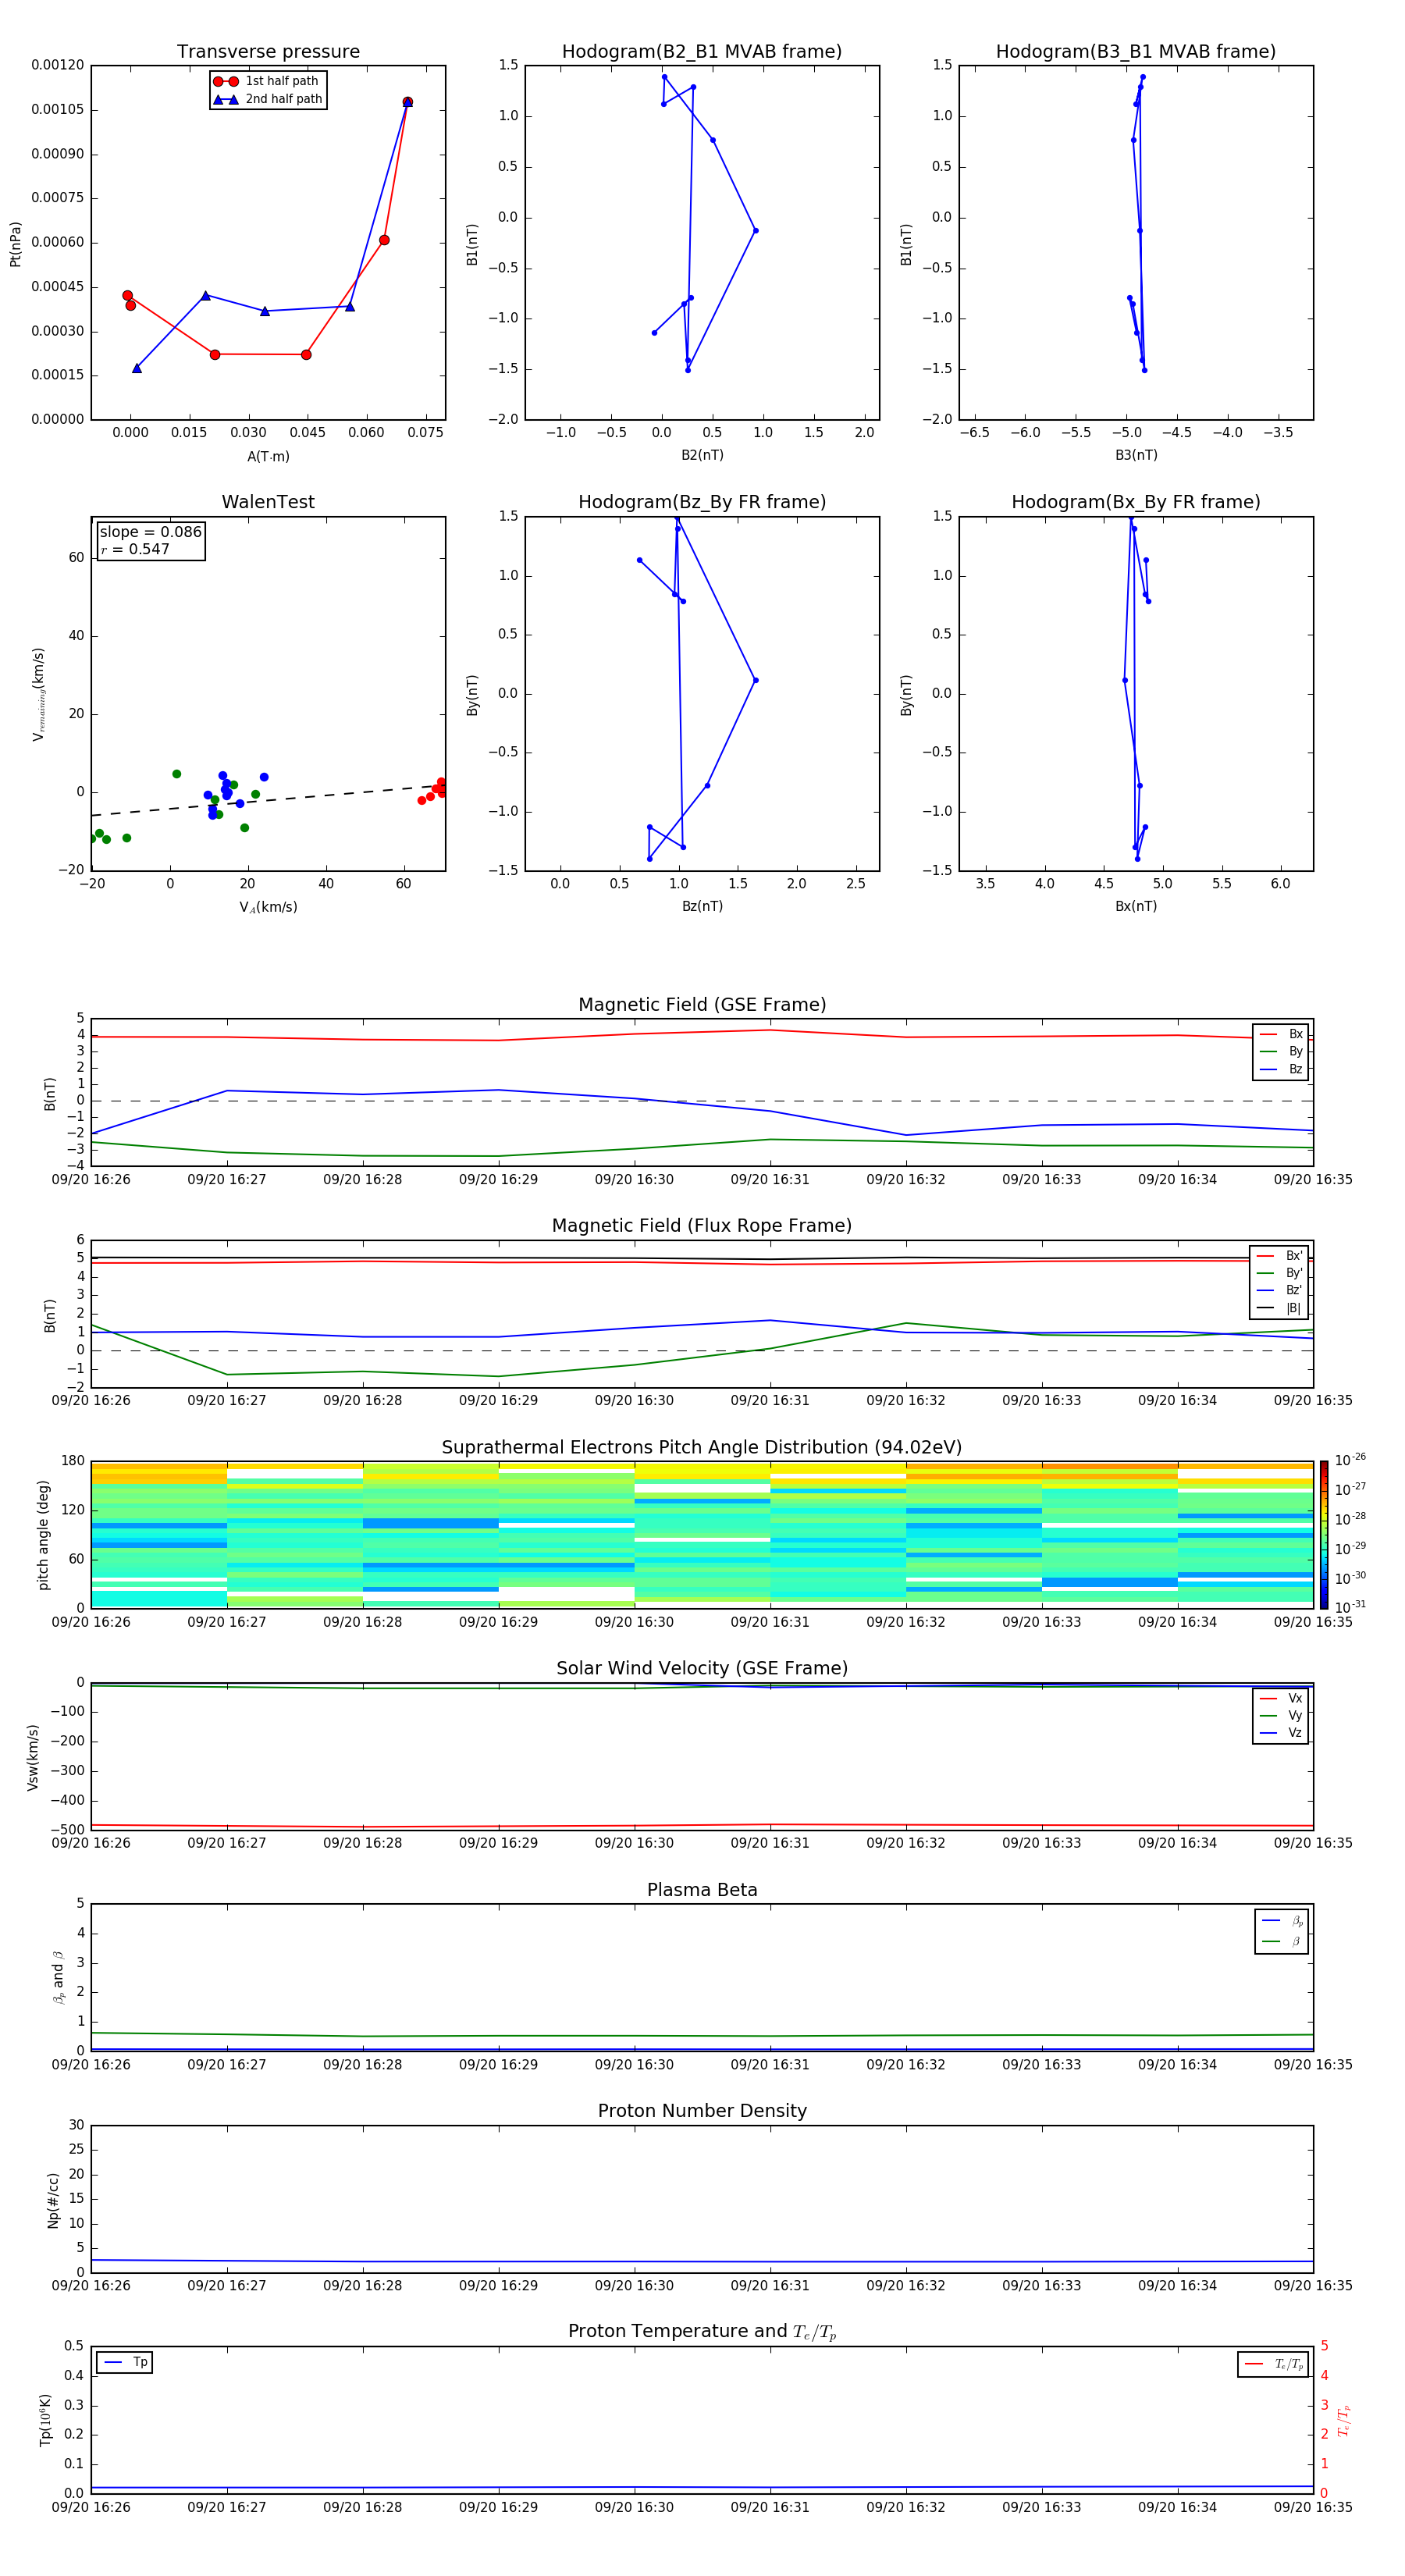Click the red "Te/Tp" right y-axis label
Viewport: 1405px width, 2576px height.
pyautogui.click(x=1344, y=2420)
